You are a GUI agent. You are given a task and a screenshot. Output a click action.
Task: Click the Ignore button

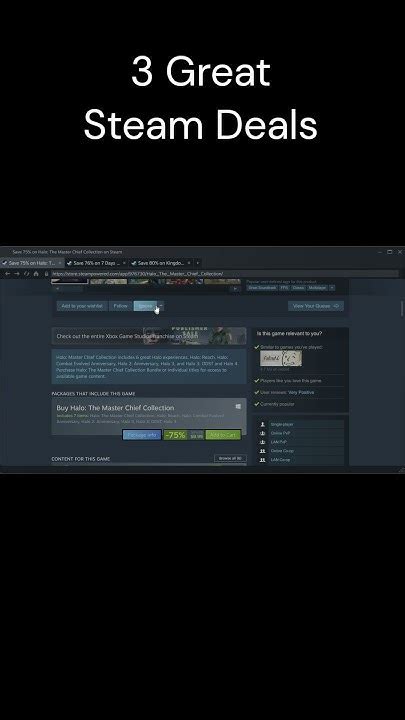[145, 306]
